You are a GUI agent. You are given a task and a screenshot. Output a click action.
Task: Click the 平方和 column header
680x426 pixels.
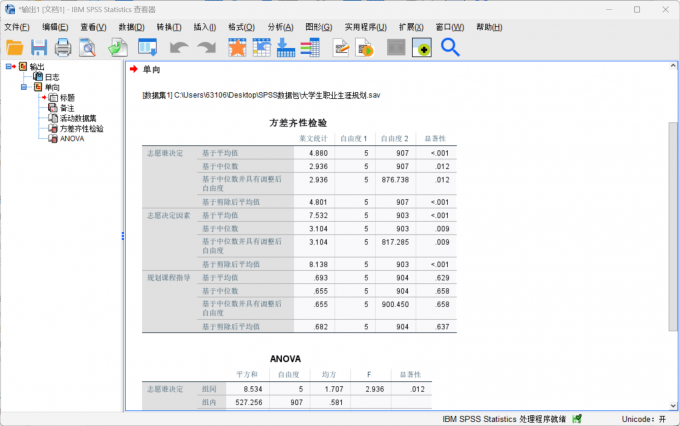247,374
